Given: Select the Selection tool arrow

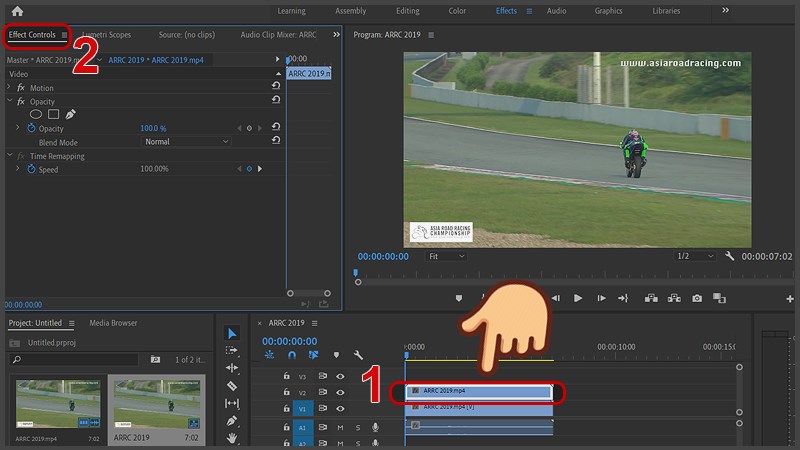Looking at the screenshot, I should (x=232, y=333).
